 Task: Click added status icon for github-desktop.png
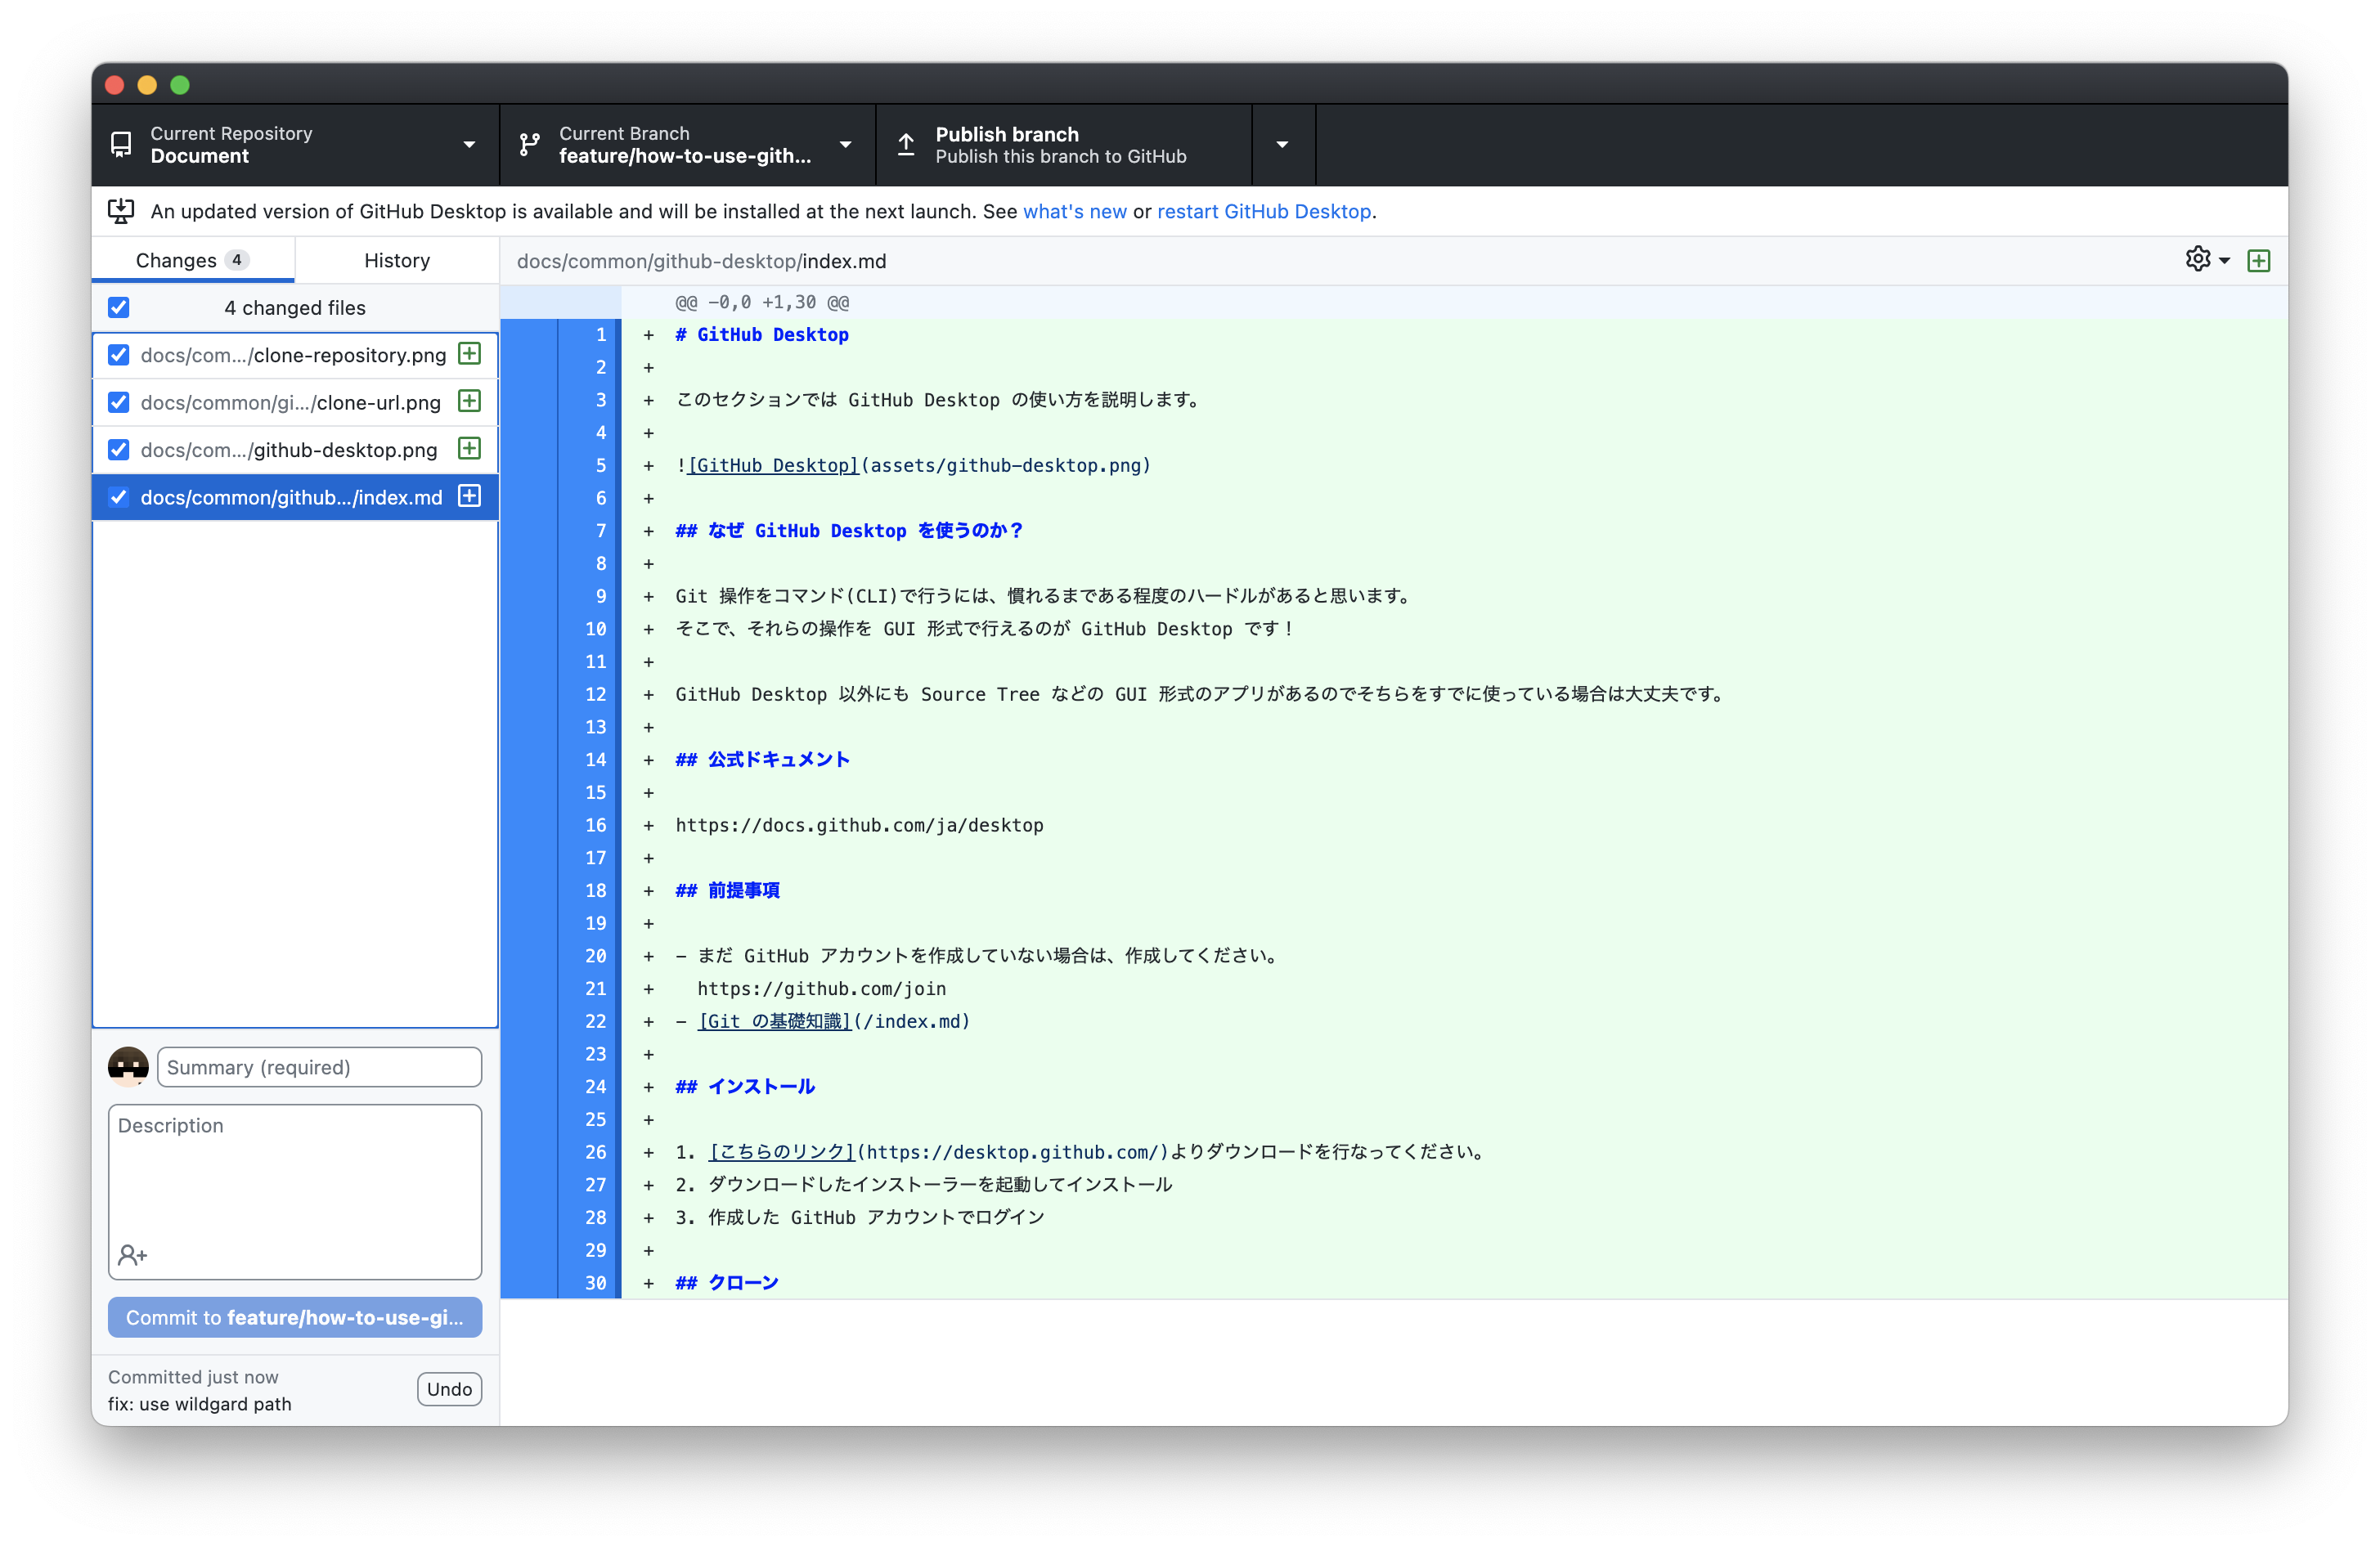pyautogui.click(x=469, y=448)
